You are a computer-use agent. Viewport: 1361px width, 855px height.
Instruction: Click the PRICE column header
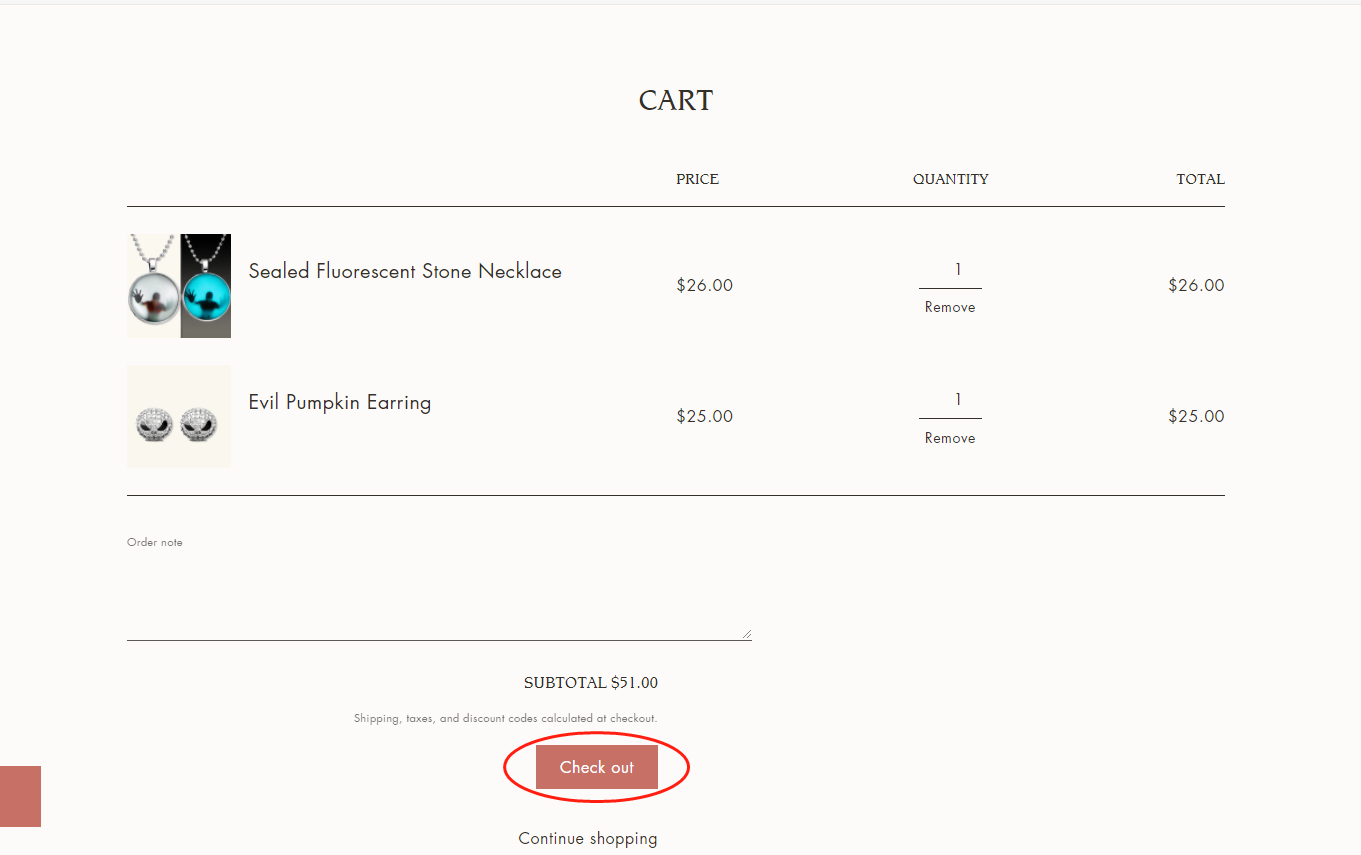pyautogui.click(x=697, y=179)
